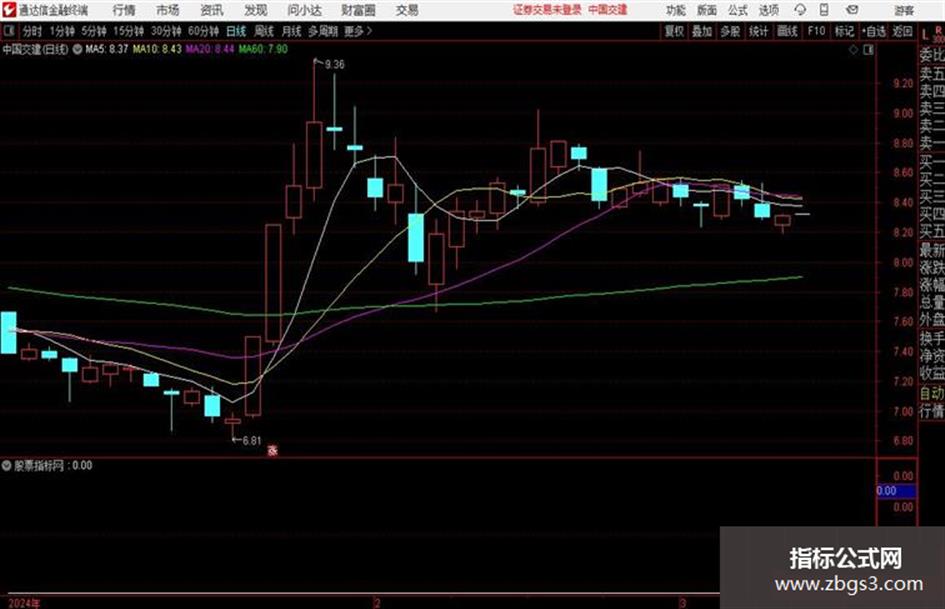Viewport: 945px width, 609px height.
Task: Click the 中国交建(日线) chart title
Action: point(35,49)
